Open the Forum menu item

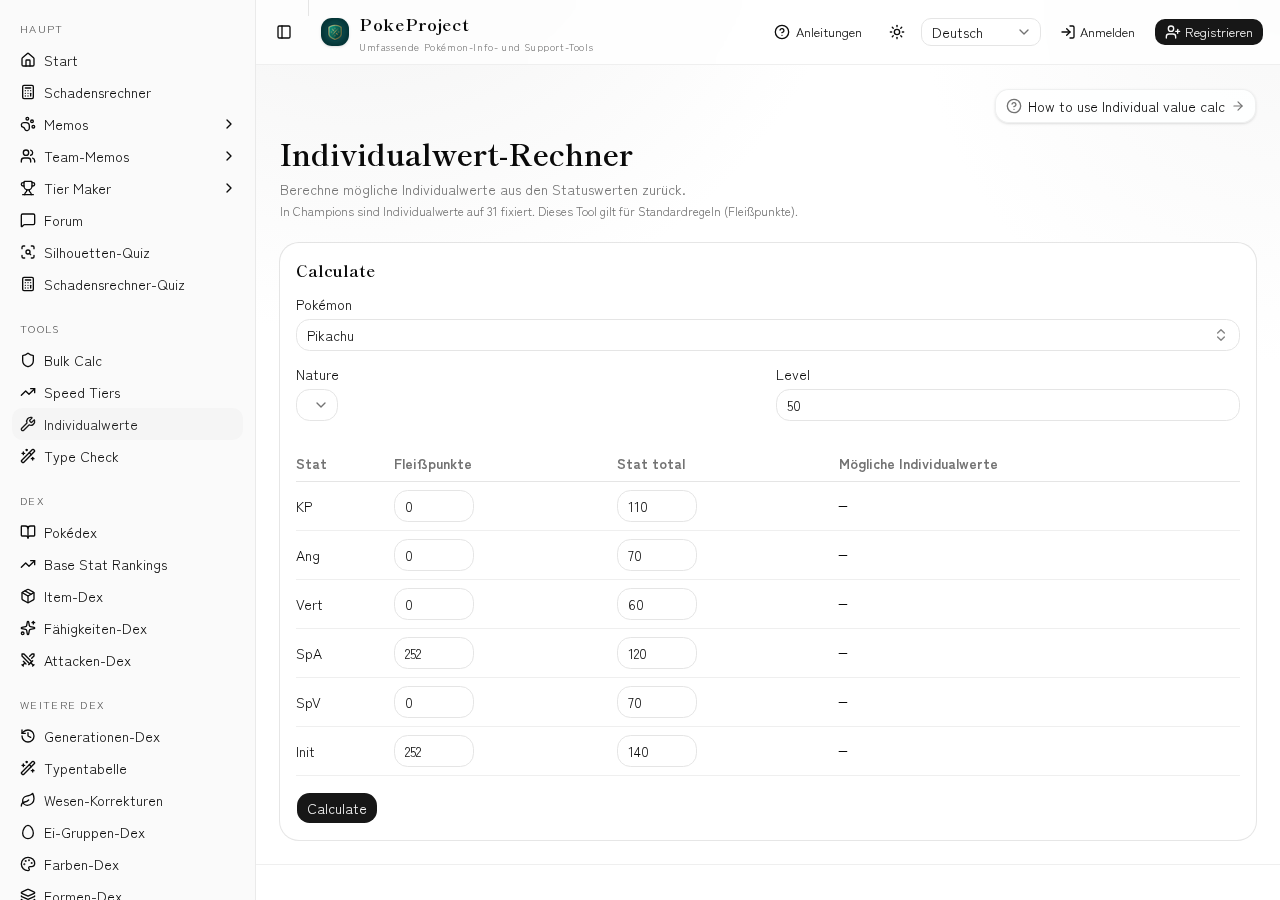pos(127,221)
